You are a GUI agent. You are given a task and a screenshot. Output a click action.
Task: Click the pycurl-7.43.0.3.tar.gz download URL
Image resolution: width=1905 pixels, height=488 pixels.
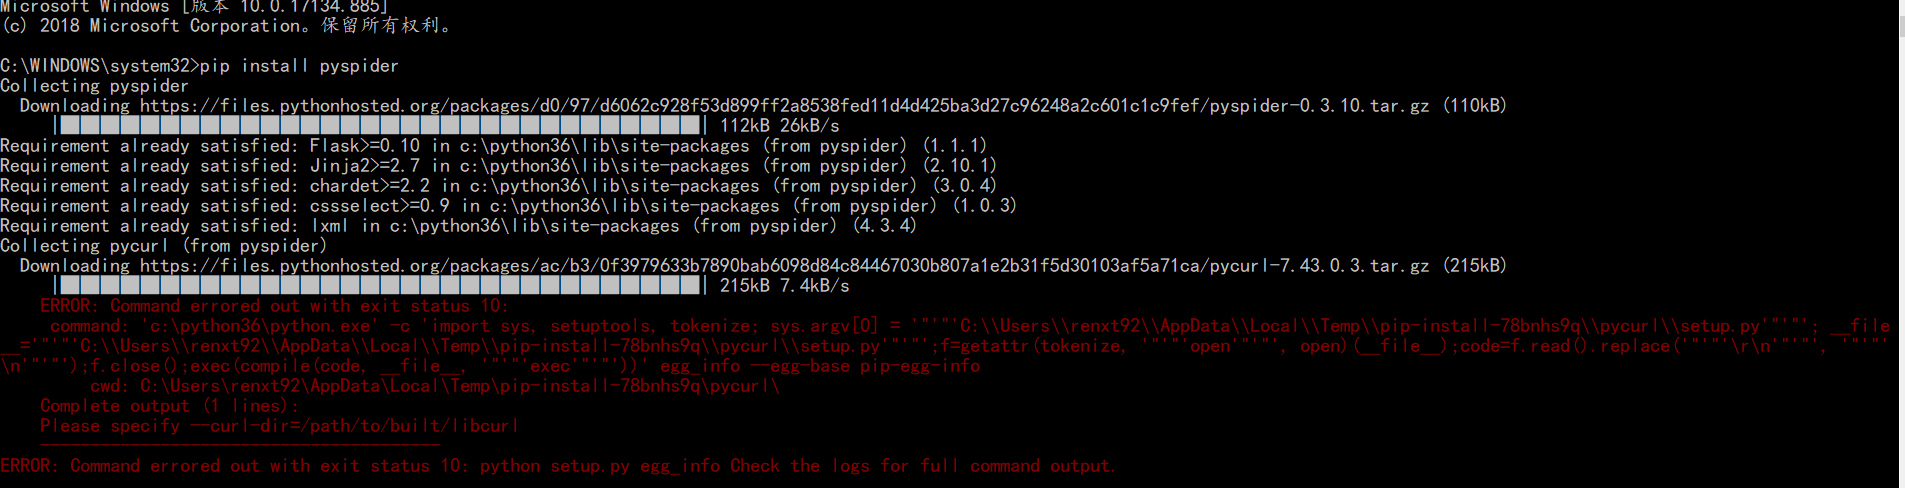(784, 266)
